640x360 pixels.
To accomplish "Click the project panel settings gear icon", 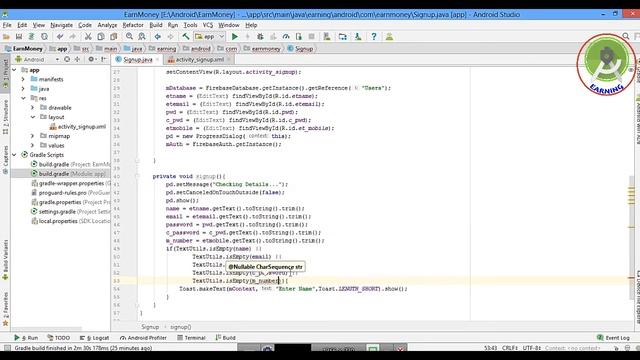I will click(x=91, y=59).
